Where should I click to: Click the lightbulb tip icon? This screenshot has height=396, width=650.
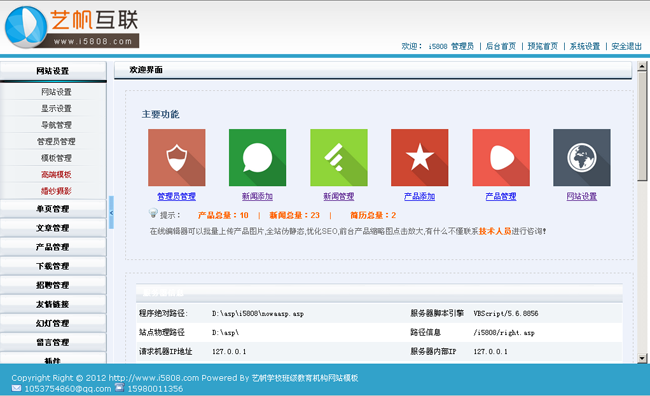pyautogui.click(x=153, y=213)
